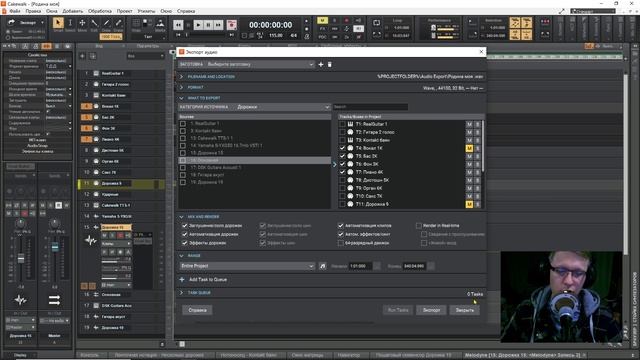Mute track T11 Дорожка 9 in list
The width and height of the screenshot is (640, 360).
[469, 204]
